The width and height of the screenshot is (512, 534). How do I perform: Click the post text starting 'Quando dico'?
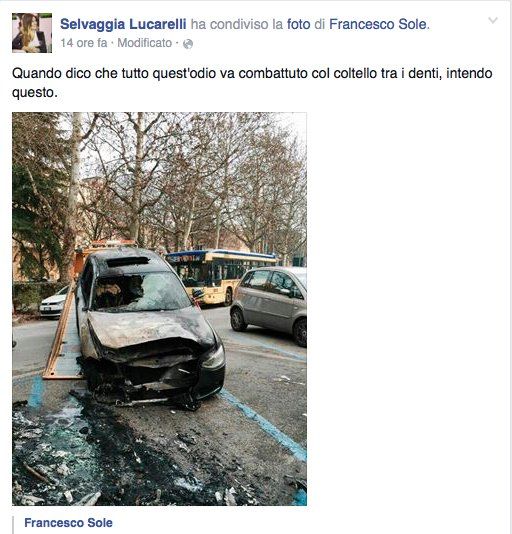pyautogui.click(x=252, y=83)
